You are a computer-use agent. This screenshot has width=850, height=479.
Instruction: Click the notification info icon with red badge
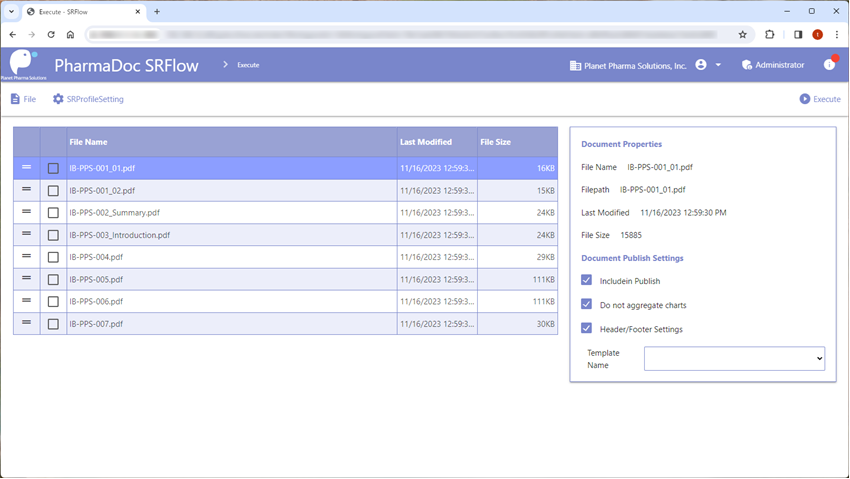[830, 64]
